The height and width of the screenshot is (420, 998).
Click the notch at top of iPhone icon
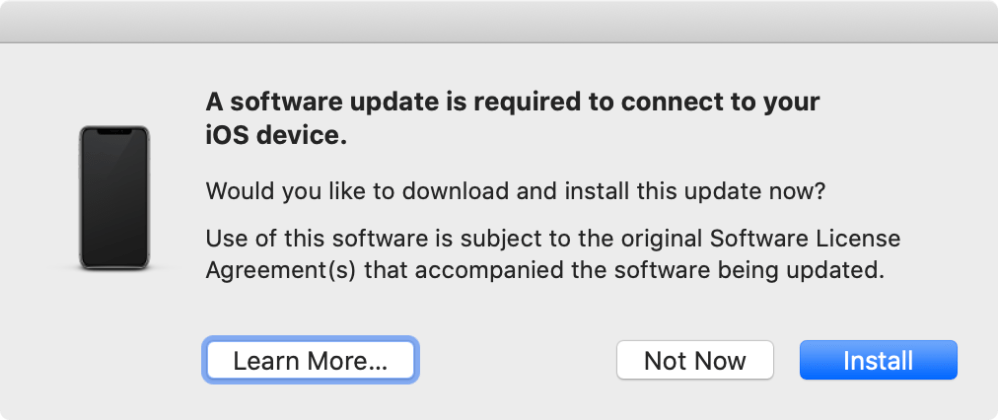tap(115, 131)
